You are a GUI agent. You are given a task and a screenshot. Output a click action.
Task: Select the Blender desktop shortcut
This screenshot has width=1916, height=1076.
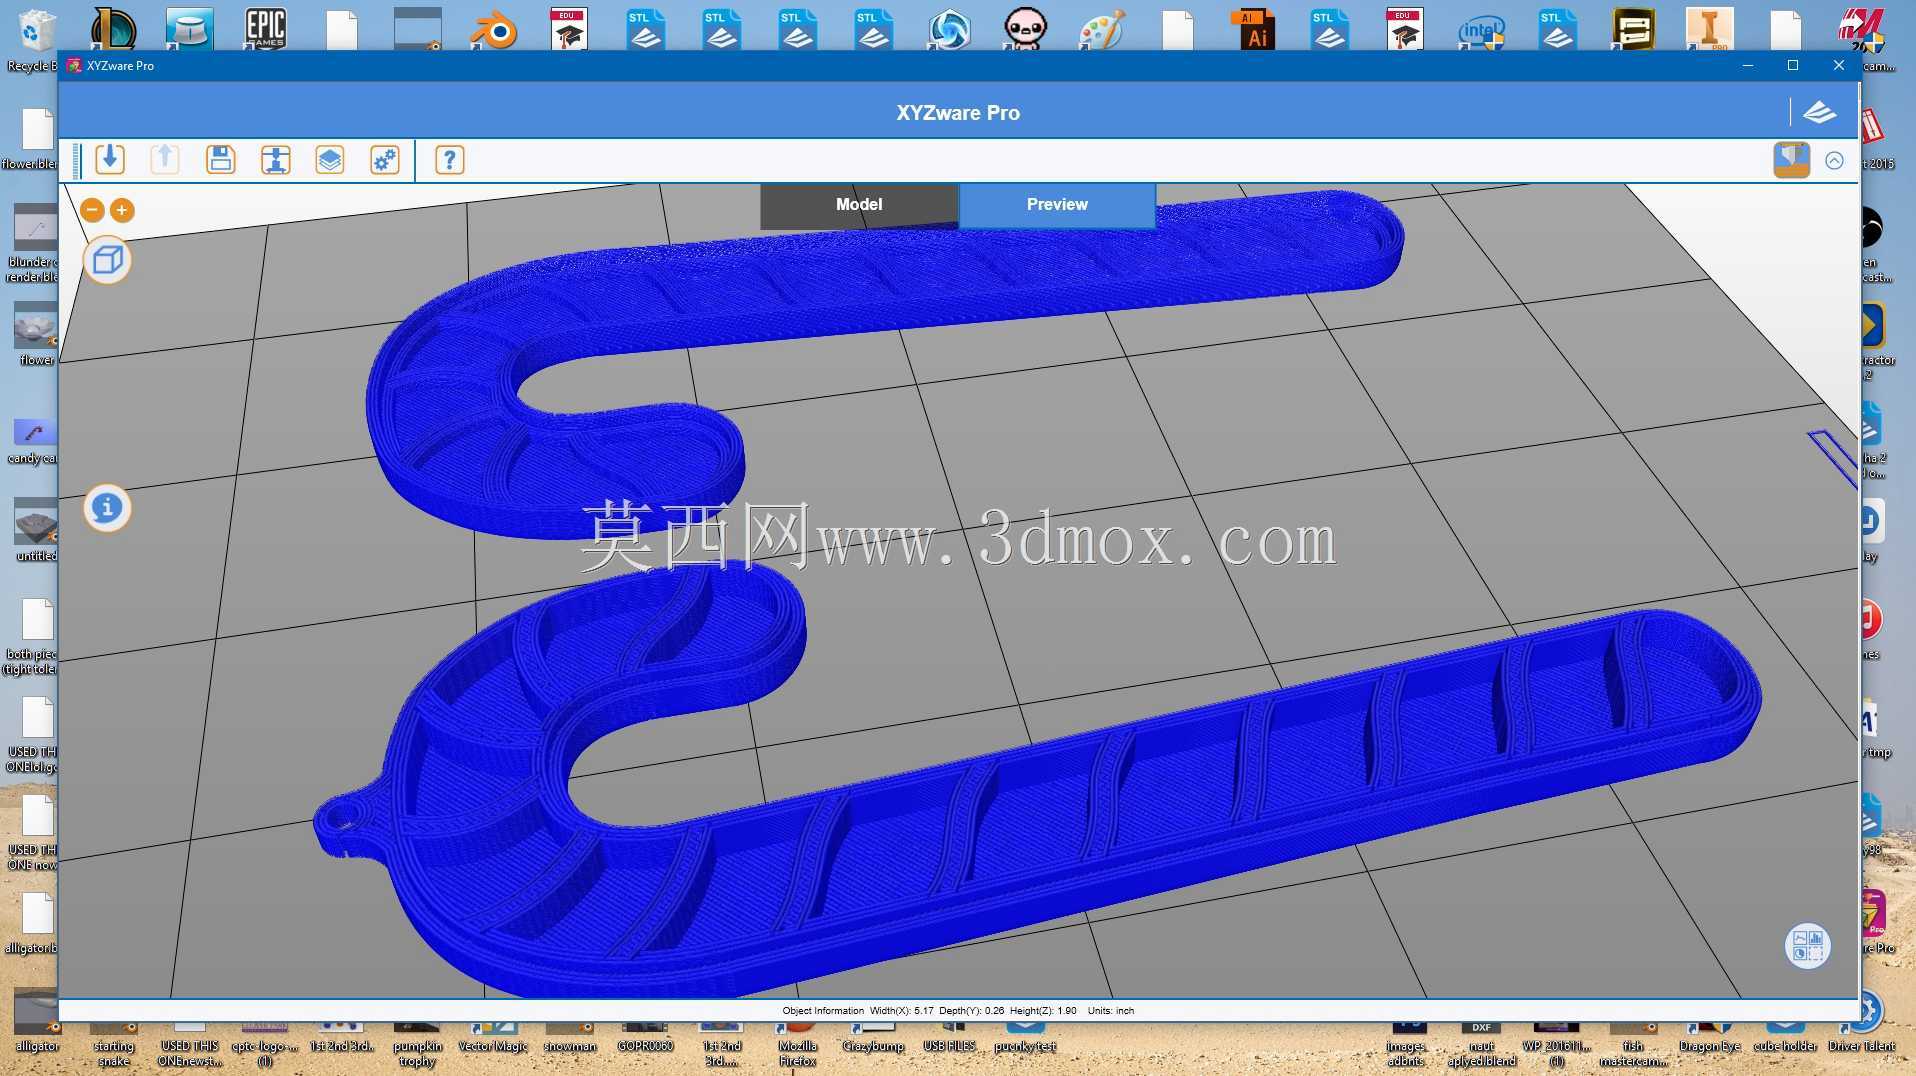point(494,30)
